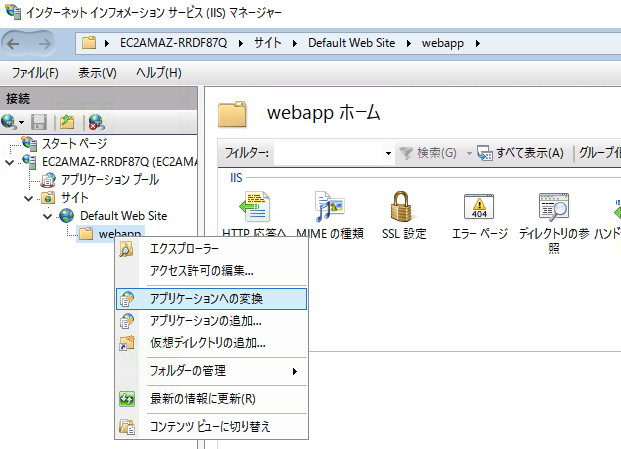Viewport: 621px width, 449px height.
Task: Choose エクスプローラー from context menu
Action: (211, 249)
